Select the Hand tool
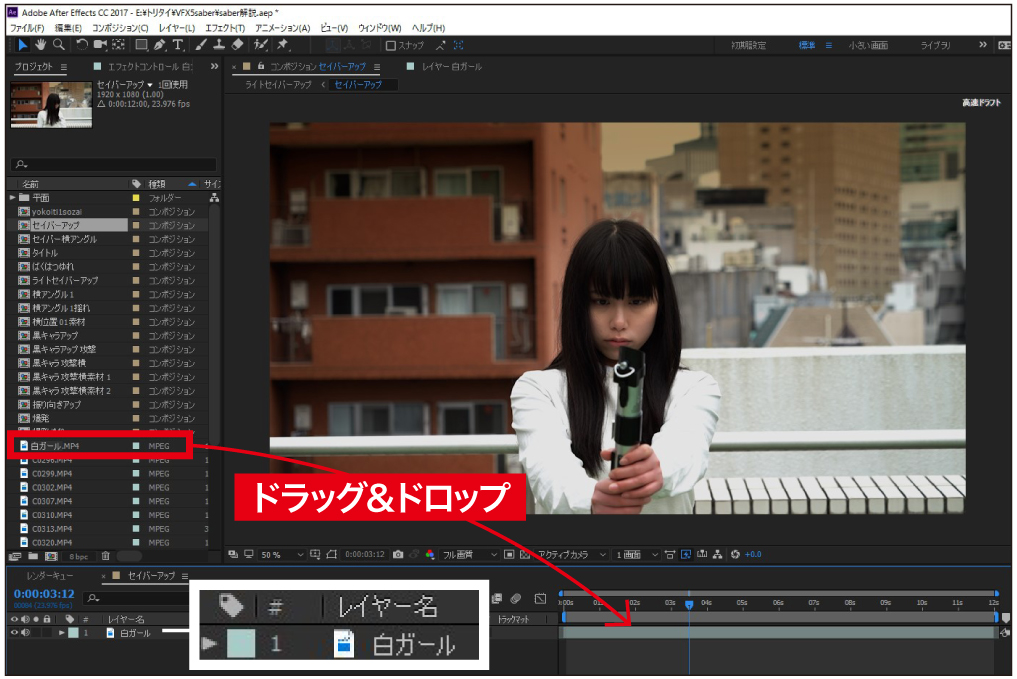Screen dimensions: 1017x679 40,45
